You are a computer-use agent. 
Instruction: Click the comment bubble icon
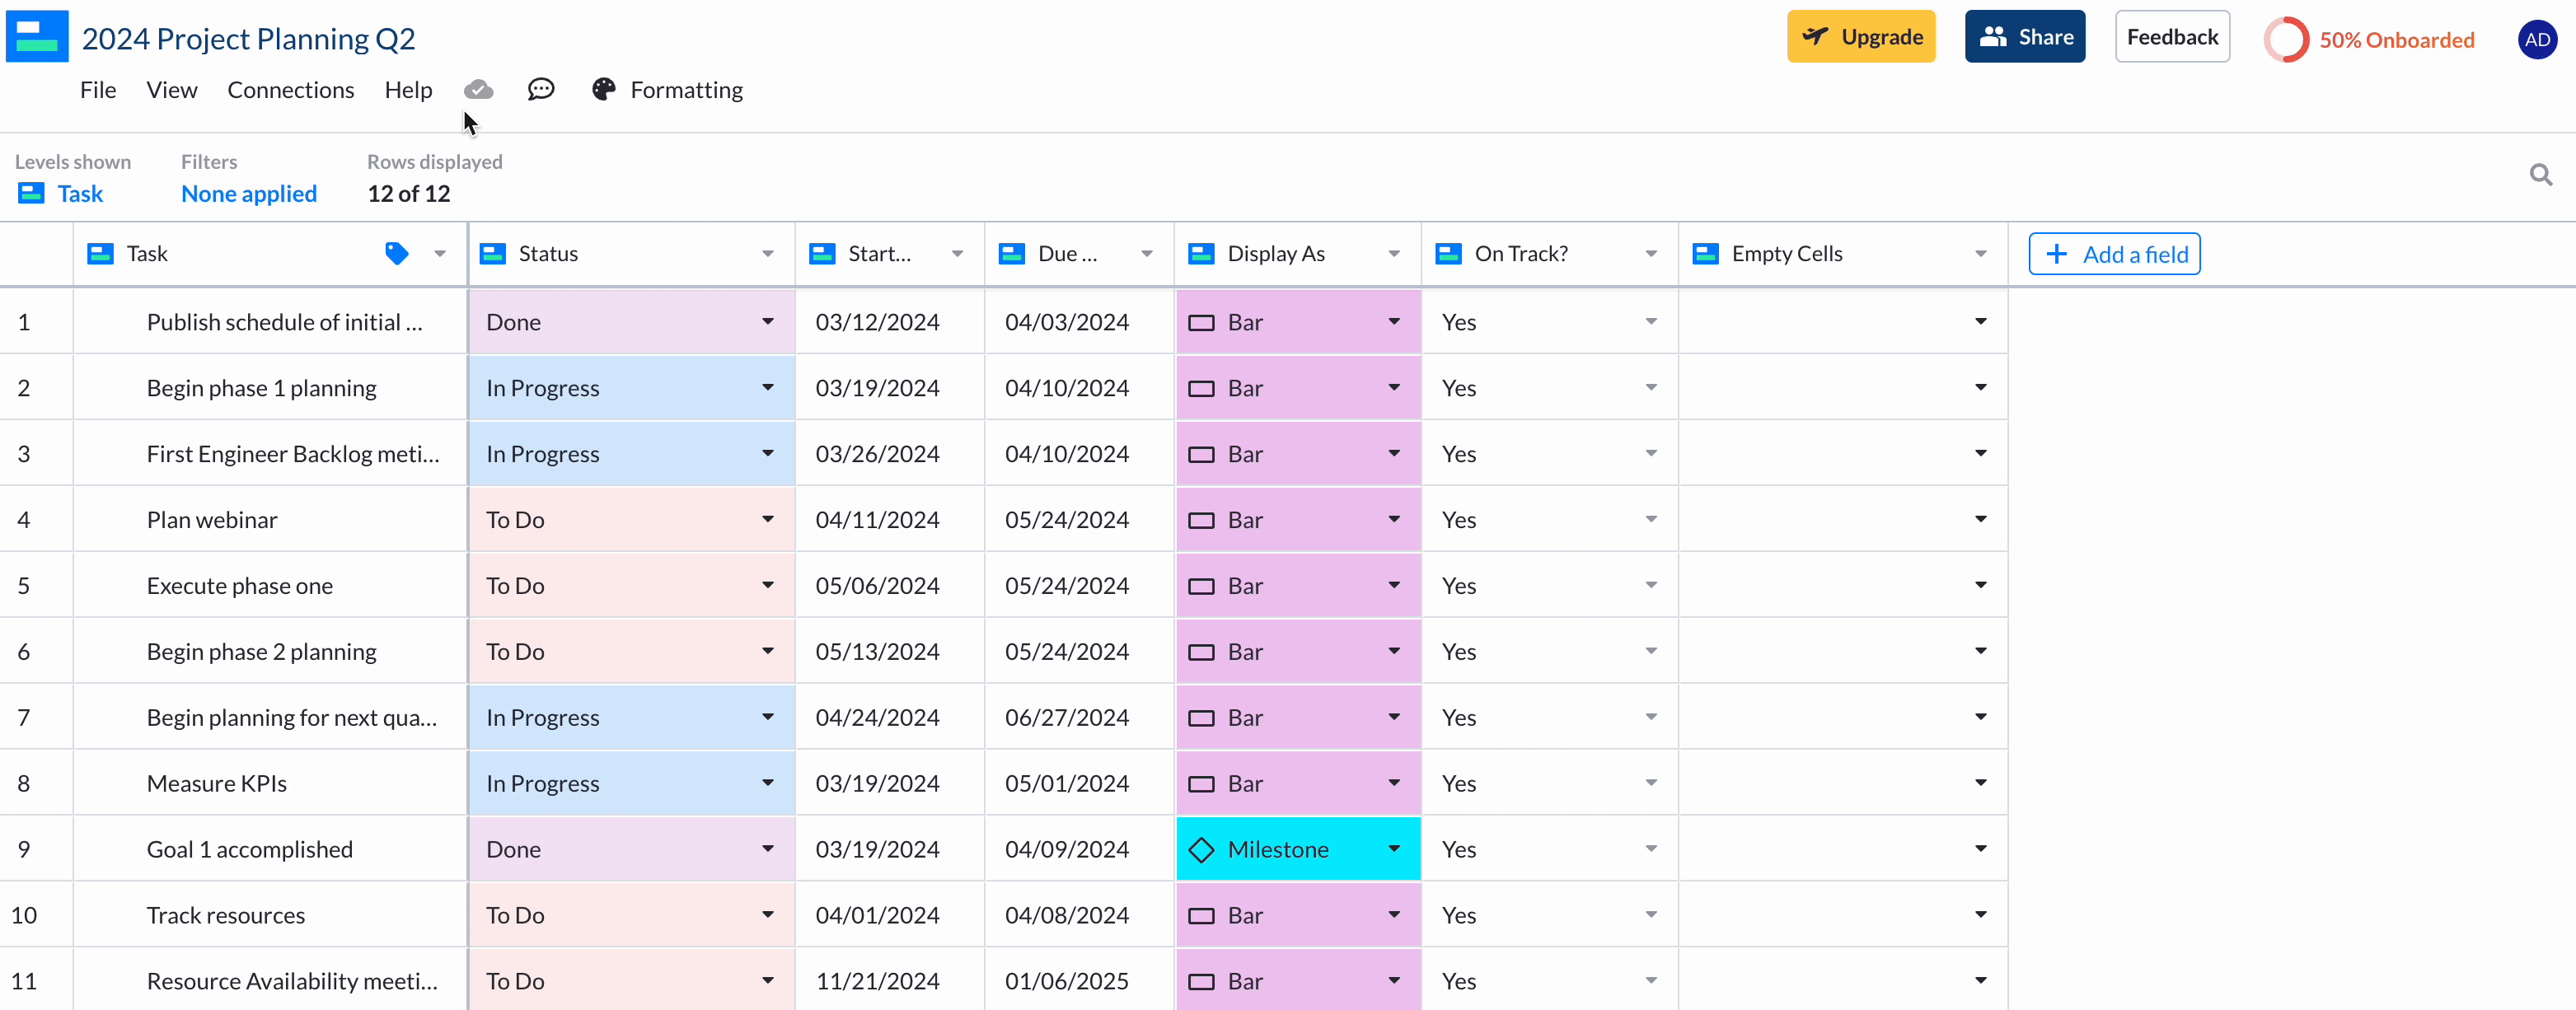(541, 89)
